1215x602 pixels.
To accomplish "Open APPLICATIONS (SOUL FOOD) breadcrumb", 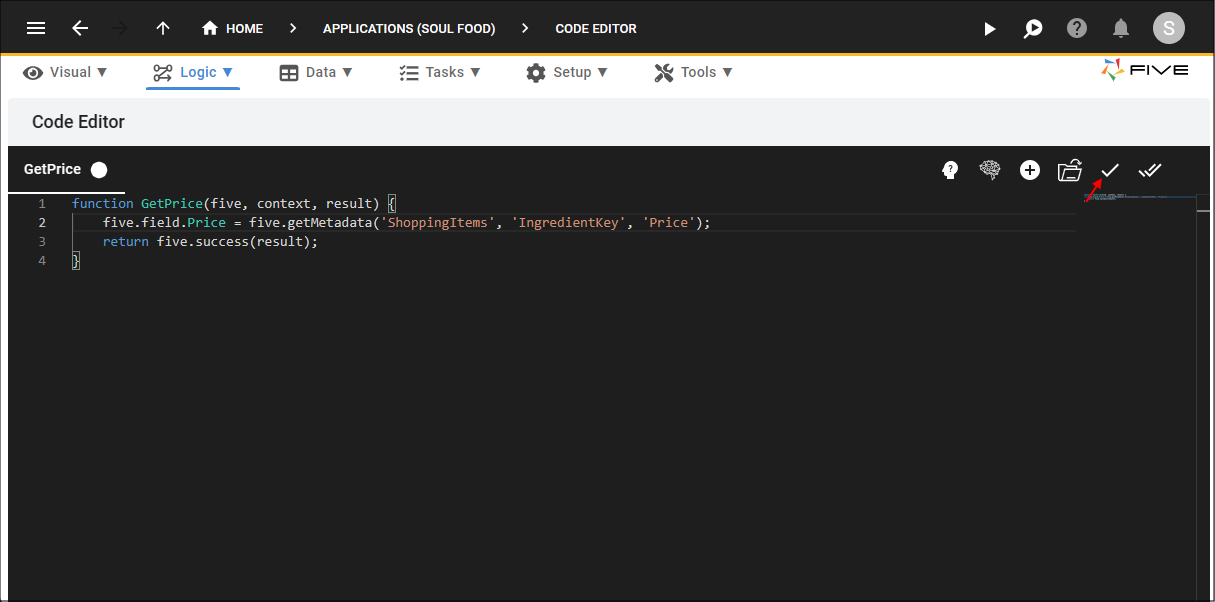I will pyautogui.click(x=409, y=28).
